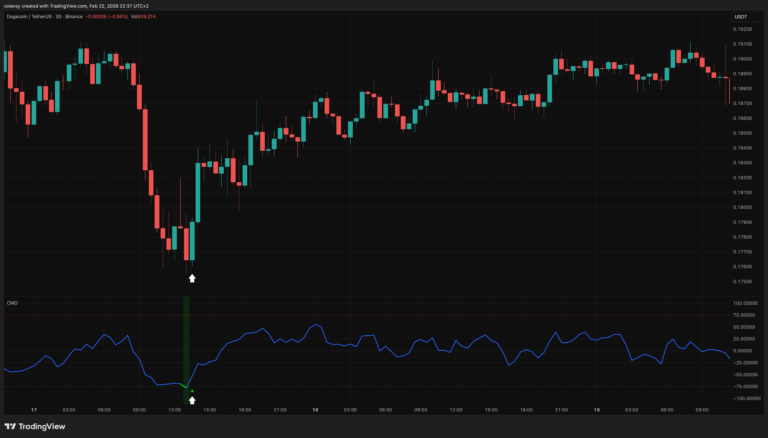
Task: Click the white arrow below the candlestick low
Action: tap(192, 278)
